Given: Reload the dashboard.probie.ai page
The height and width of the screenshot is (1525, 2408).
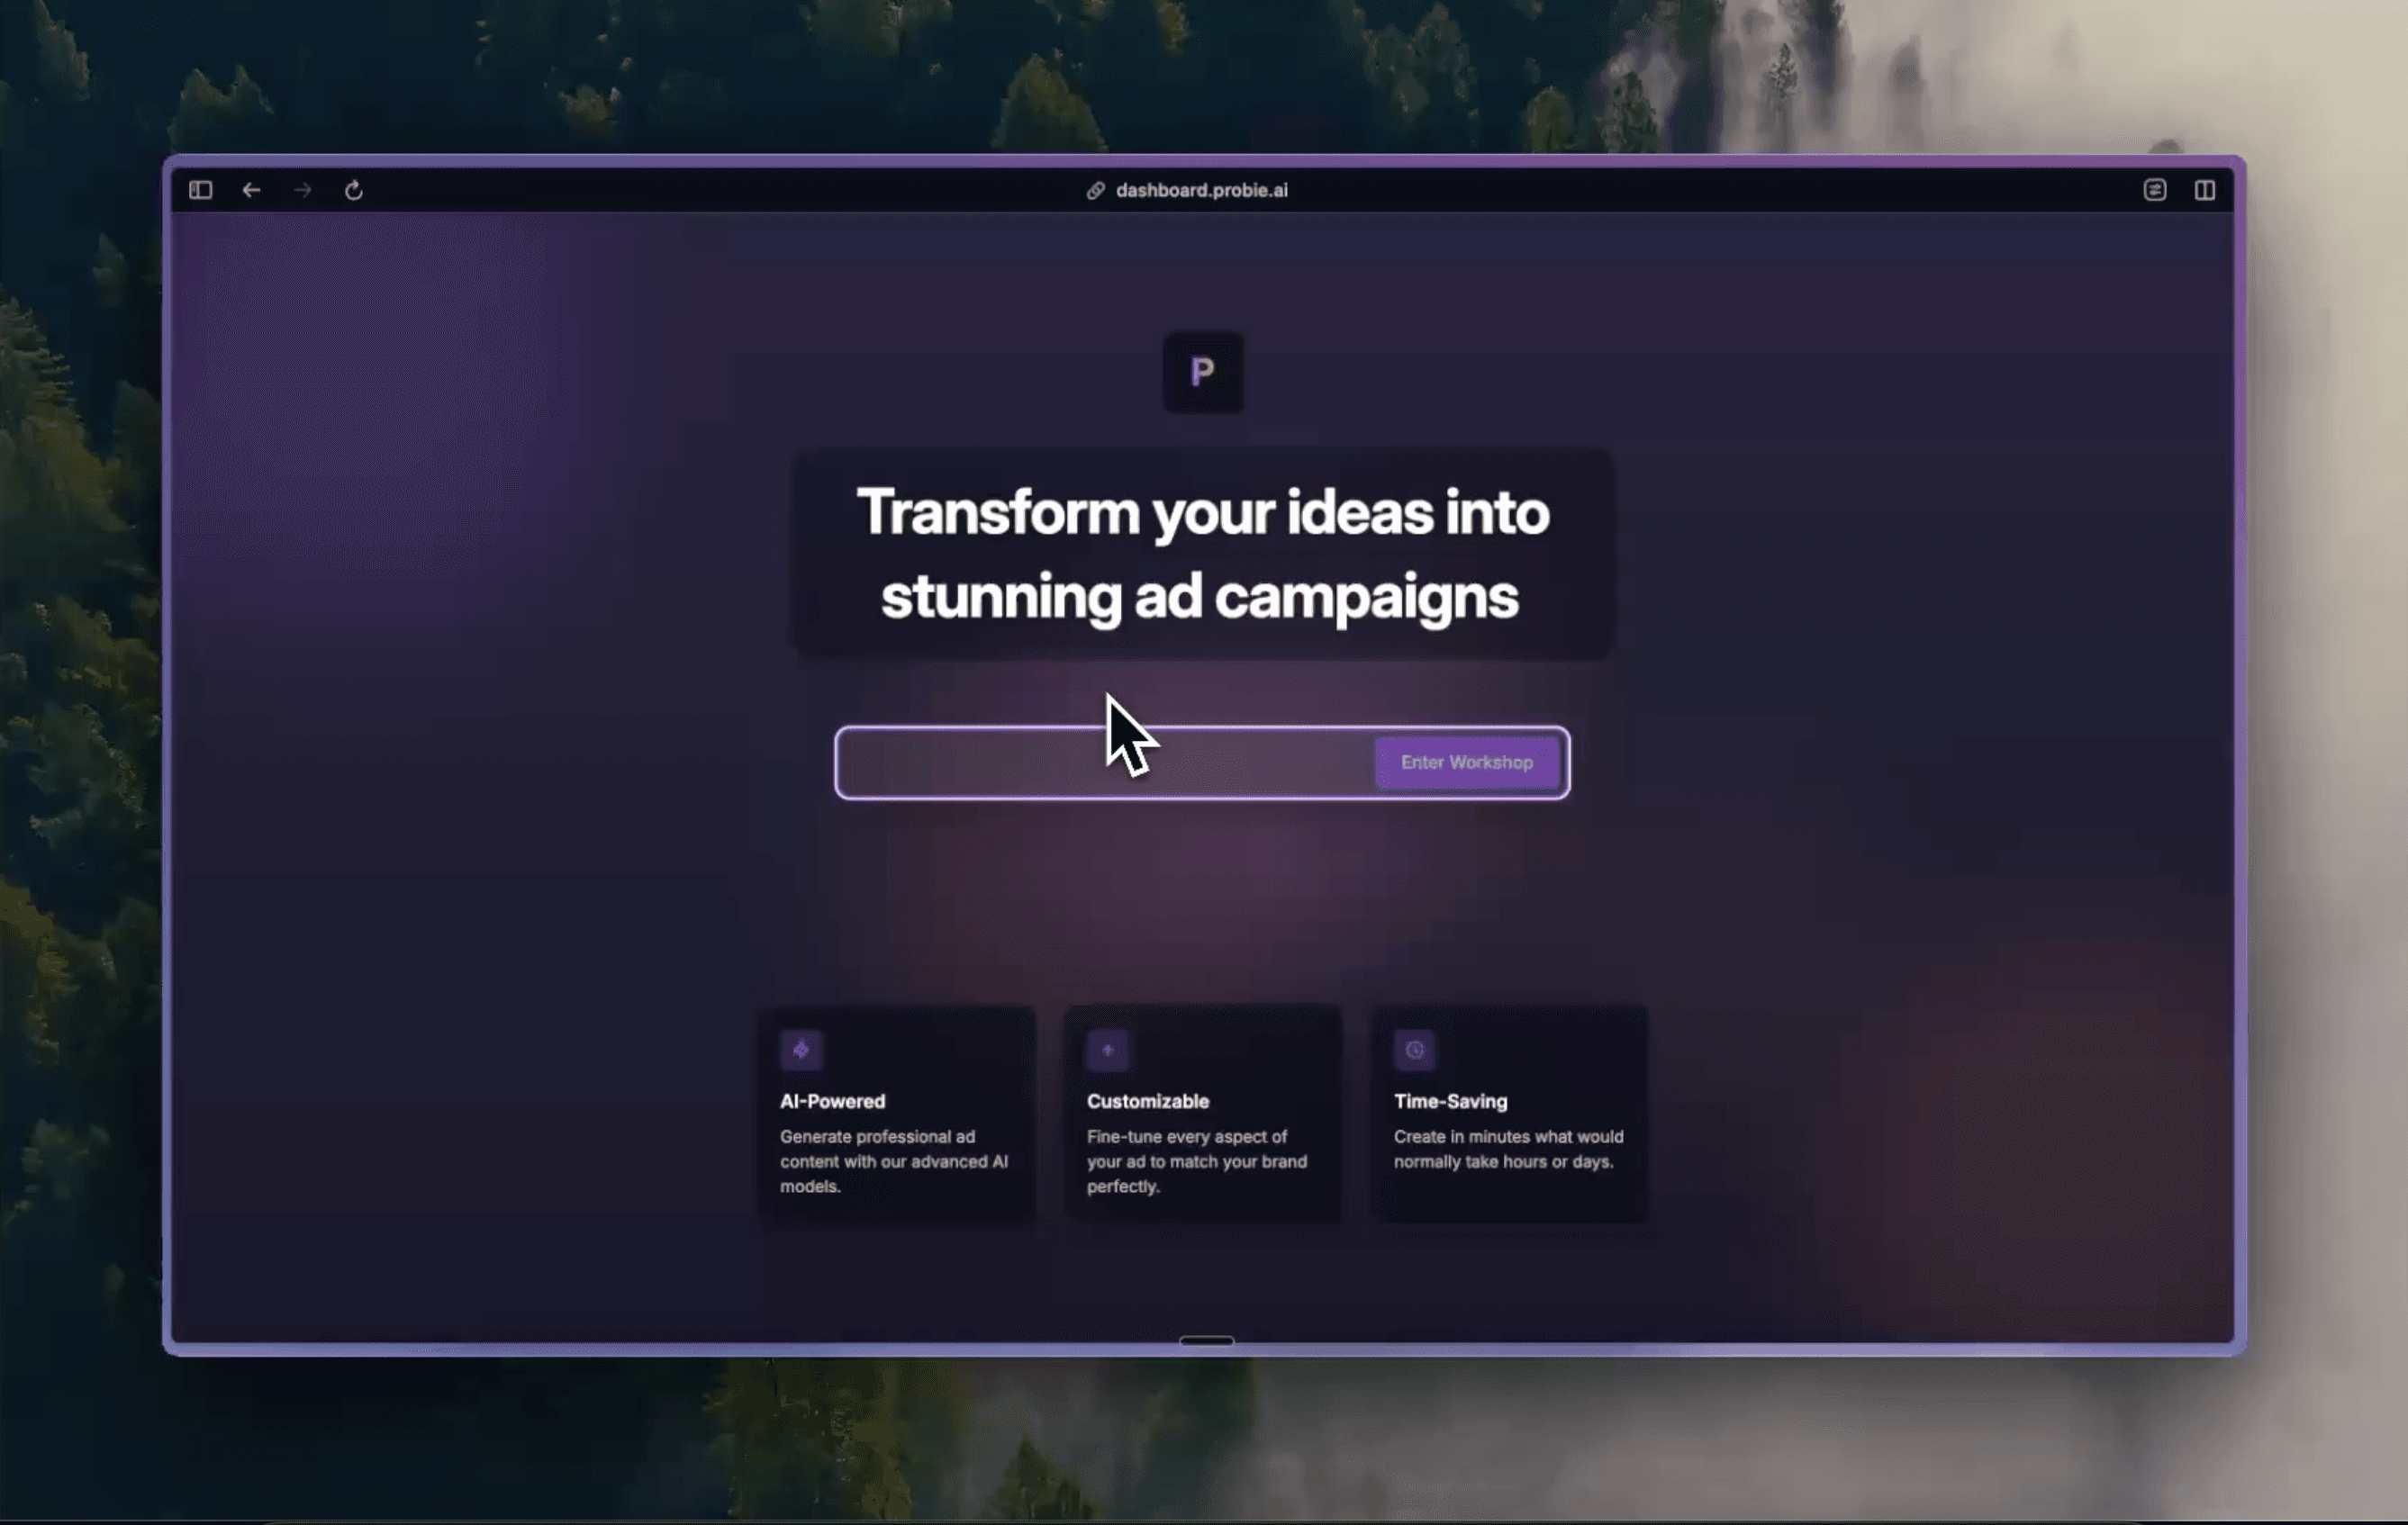Looking at the screenshot, I should coord(355,190).
